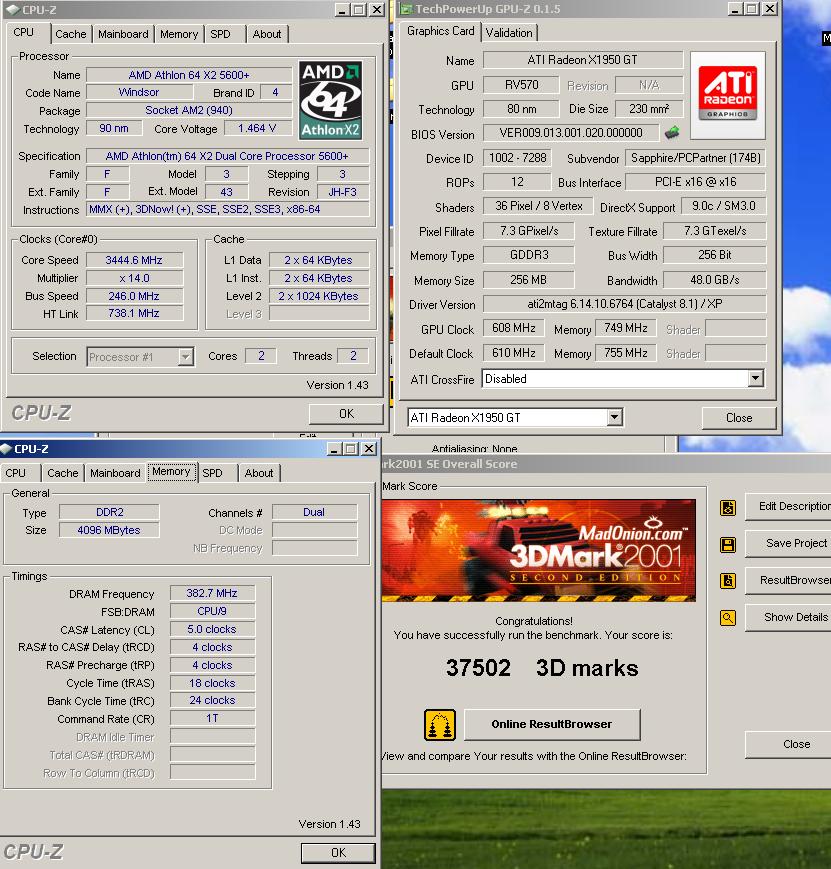This screenshot has width=831, height=869.
Task: Click the BIOS Version field in GPU-Z
Action: [571, 133]
